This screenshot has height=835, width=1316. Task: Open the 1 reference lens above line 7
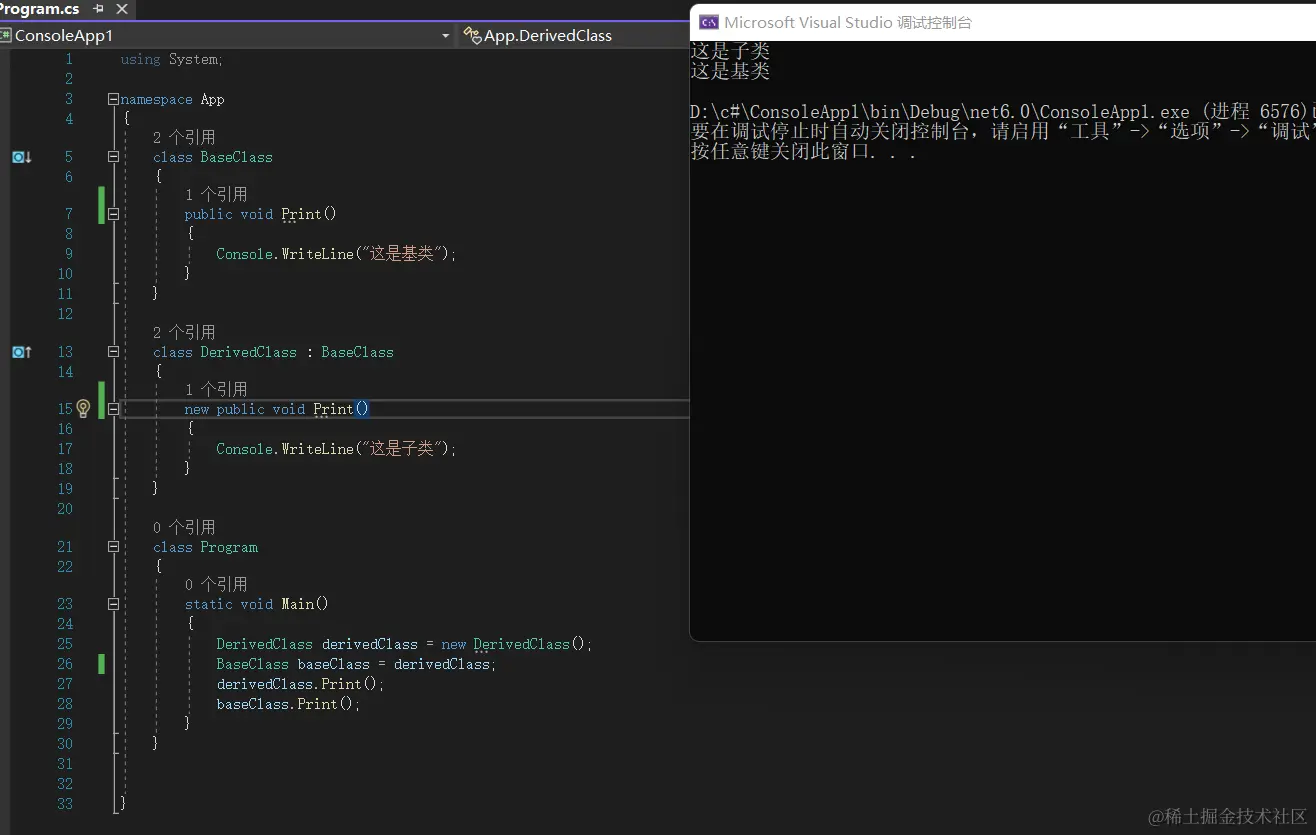(216, 194)
